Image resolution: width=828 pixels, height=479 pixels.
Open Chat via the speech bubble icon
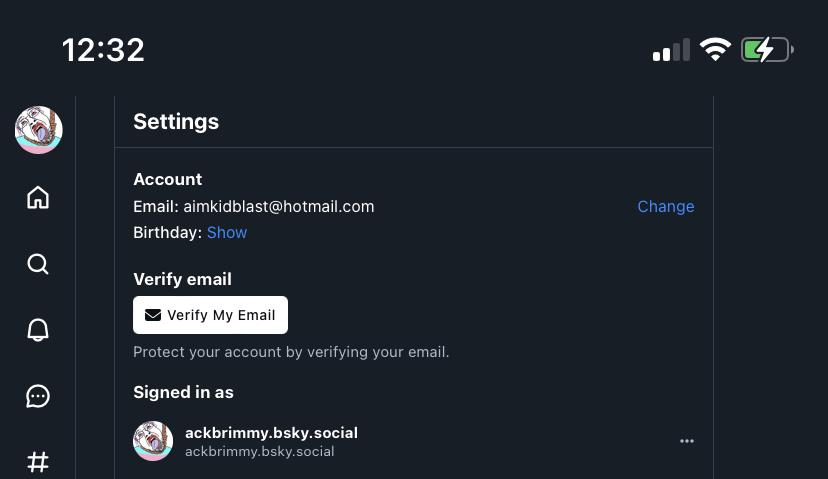coord(38,396)
